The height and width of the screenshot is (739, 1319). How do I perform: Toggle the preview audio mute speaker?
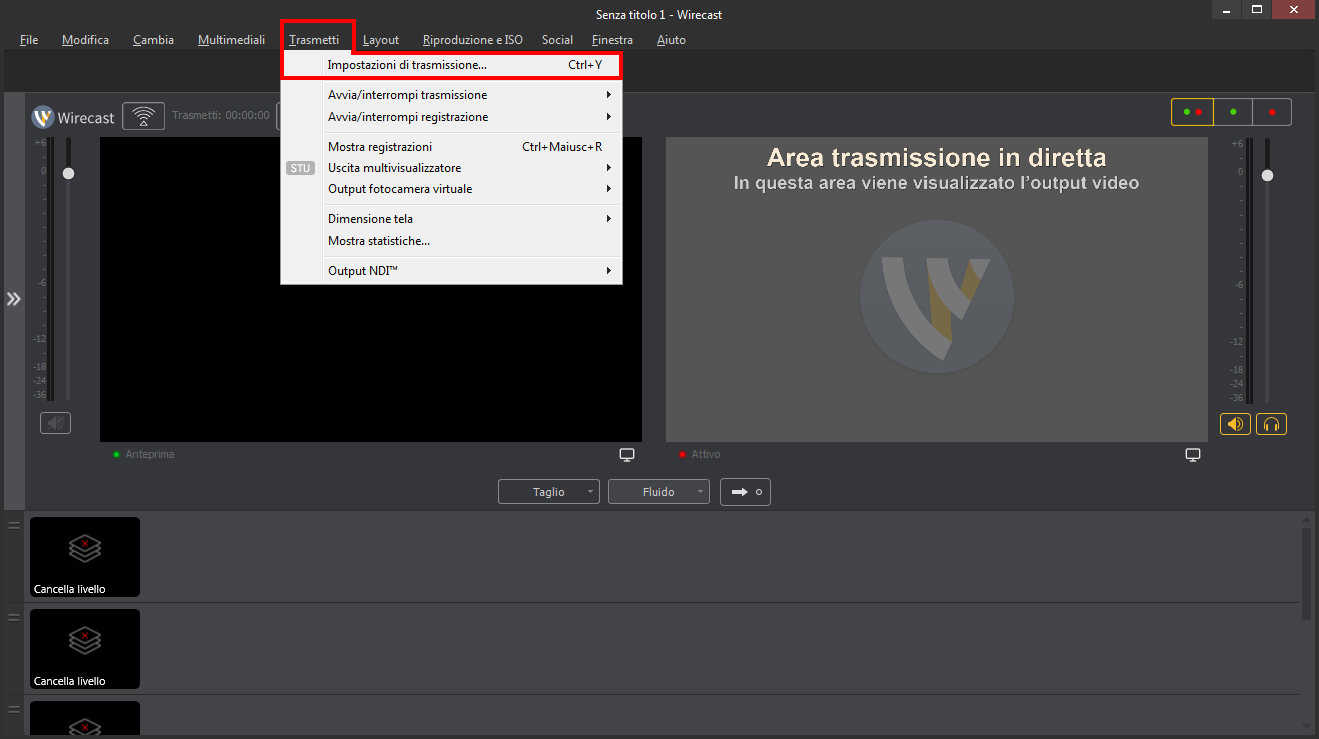[56, 423]
